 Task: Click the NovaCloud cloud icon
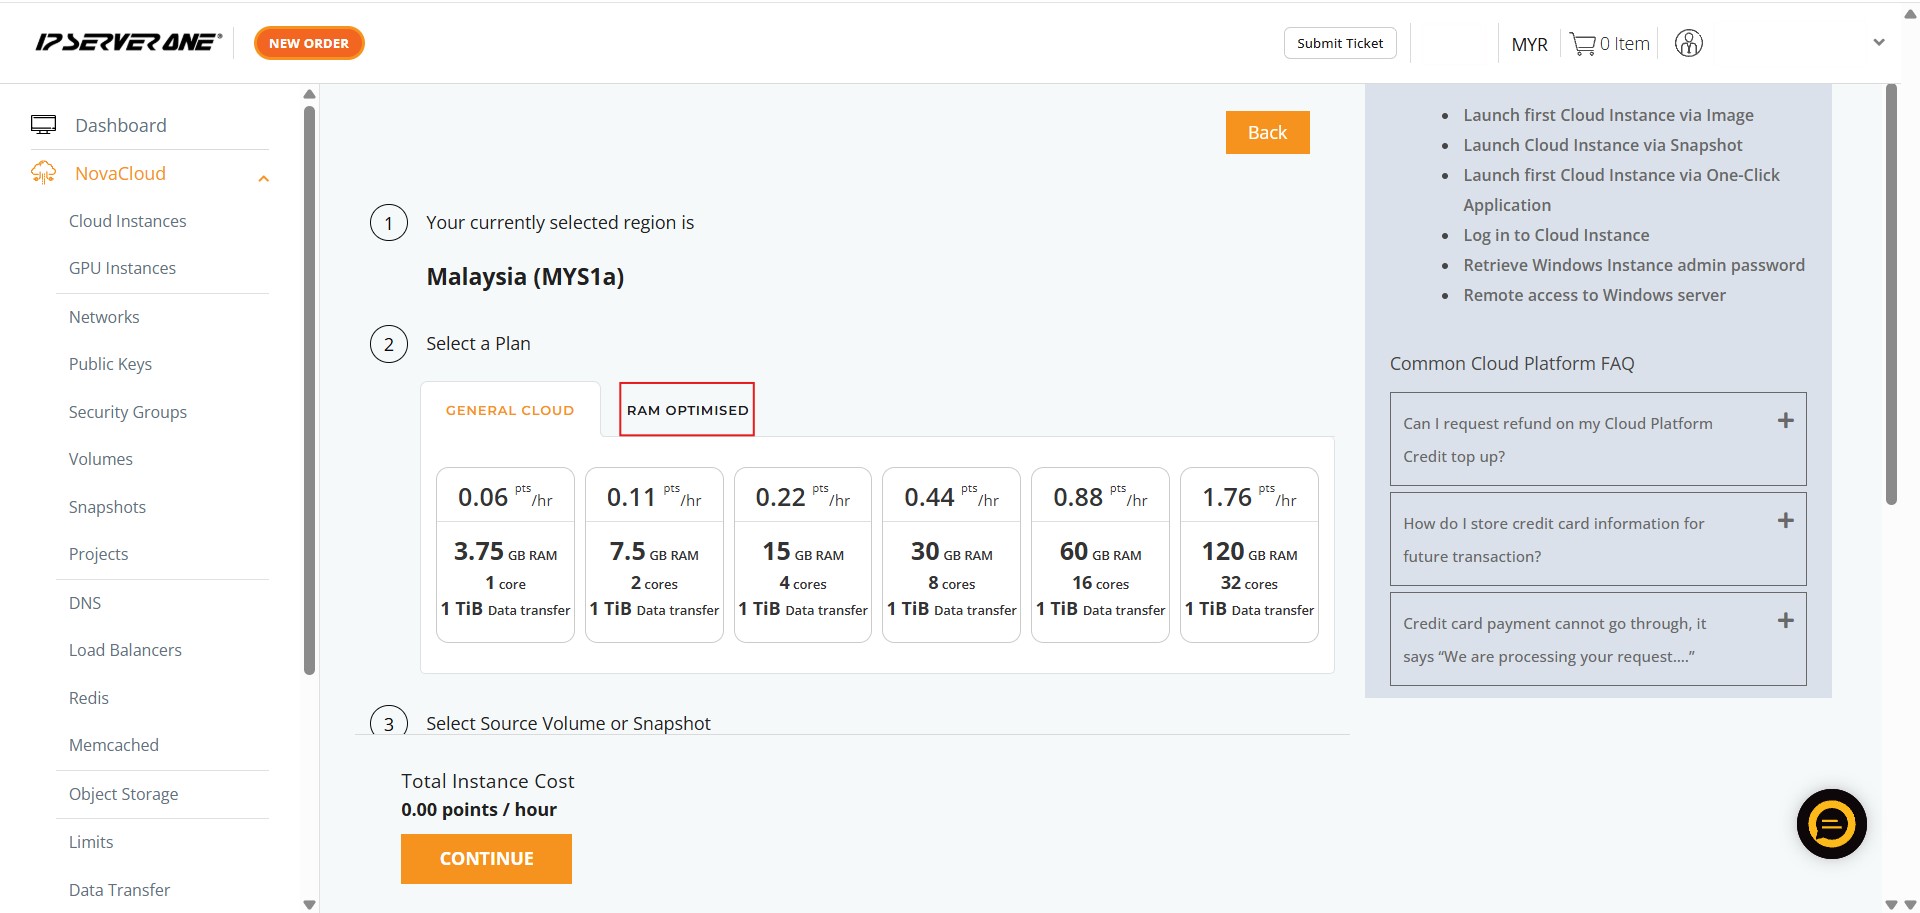43,173
